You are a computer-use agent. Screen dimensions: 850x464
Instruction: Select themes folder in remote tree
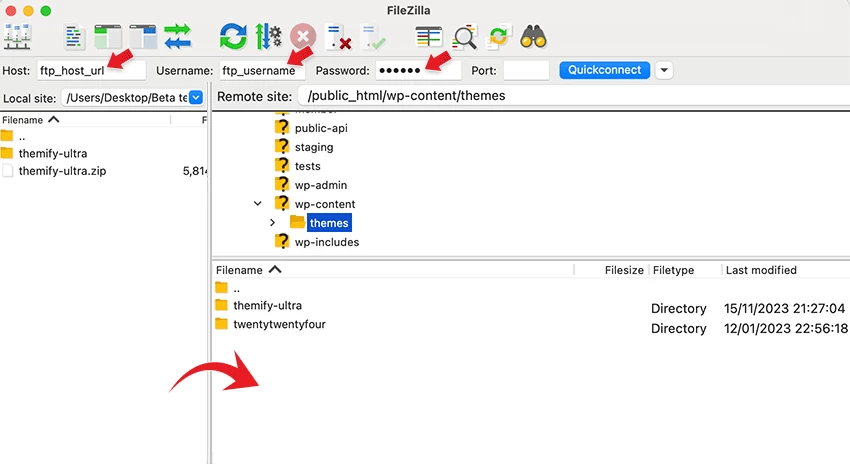[x=329, y=223]
